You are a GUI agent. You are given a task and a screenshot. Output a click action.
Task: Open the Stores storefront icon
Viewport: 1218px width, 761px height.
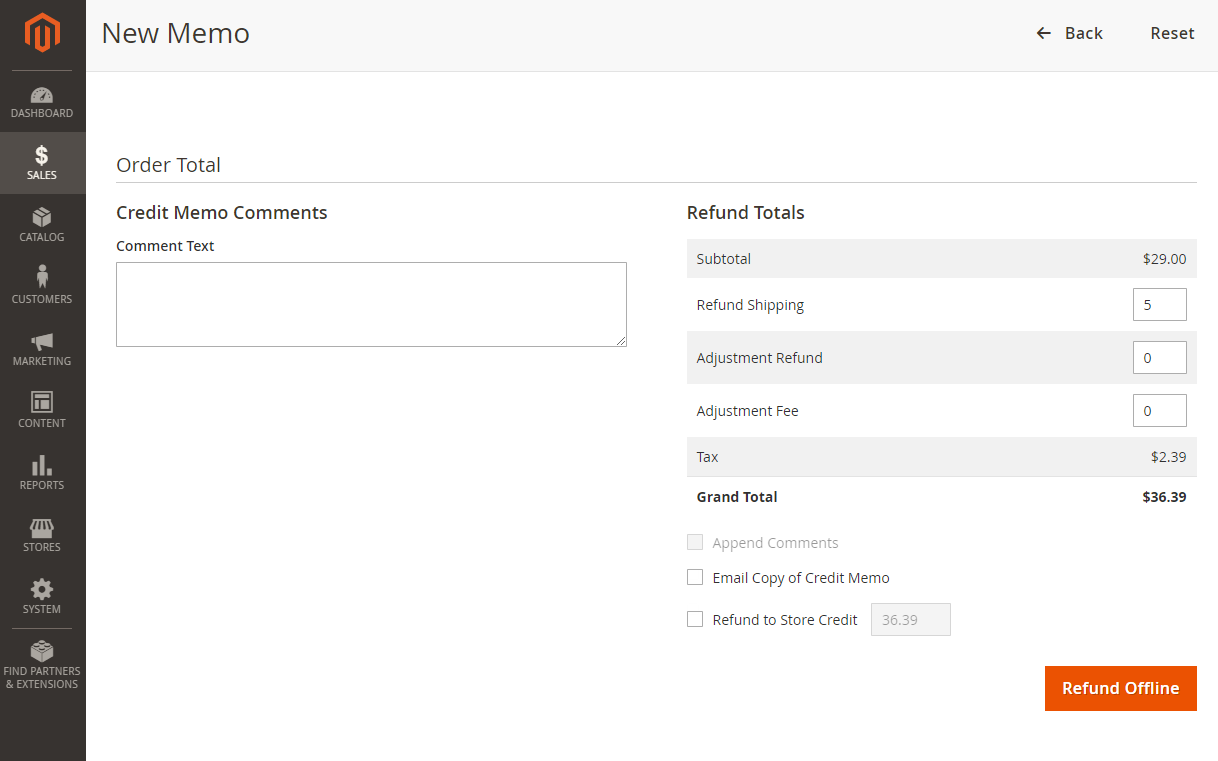(x=42, y=527)
